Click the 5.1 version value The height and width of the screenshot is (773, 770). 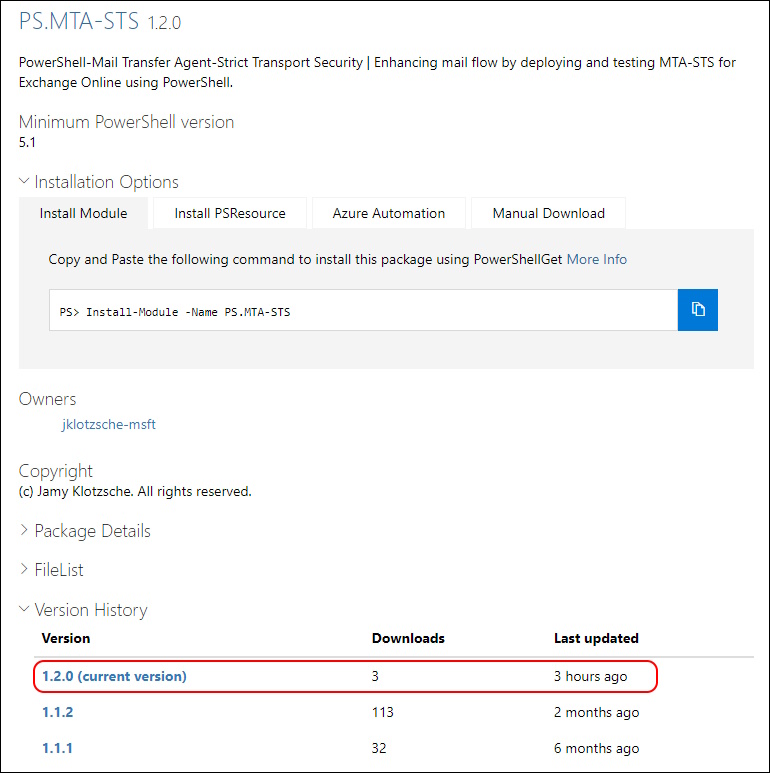coord(27,142)
